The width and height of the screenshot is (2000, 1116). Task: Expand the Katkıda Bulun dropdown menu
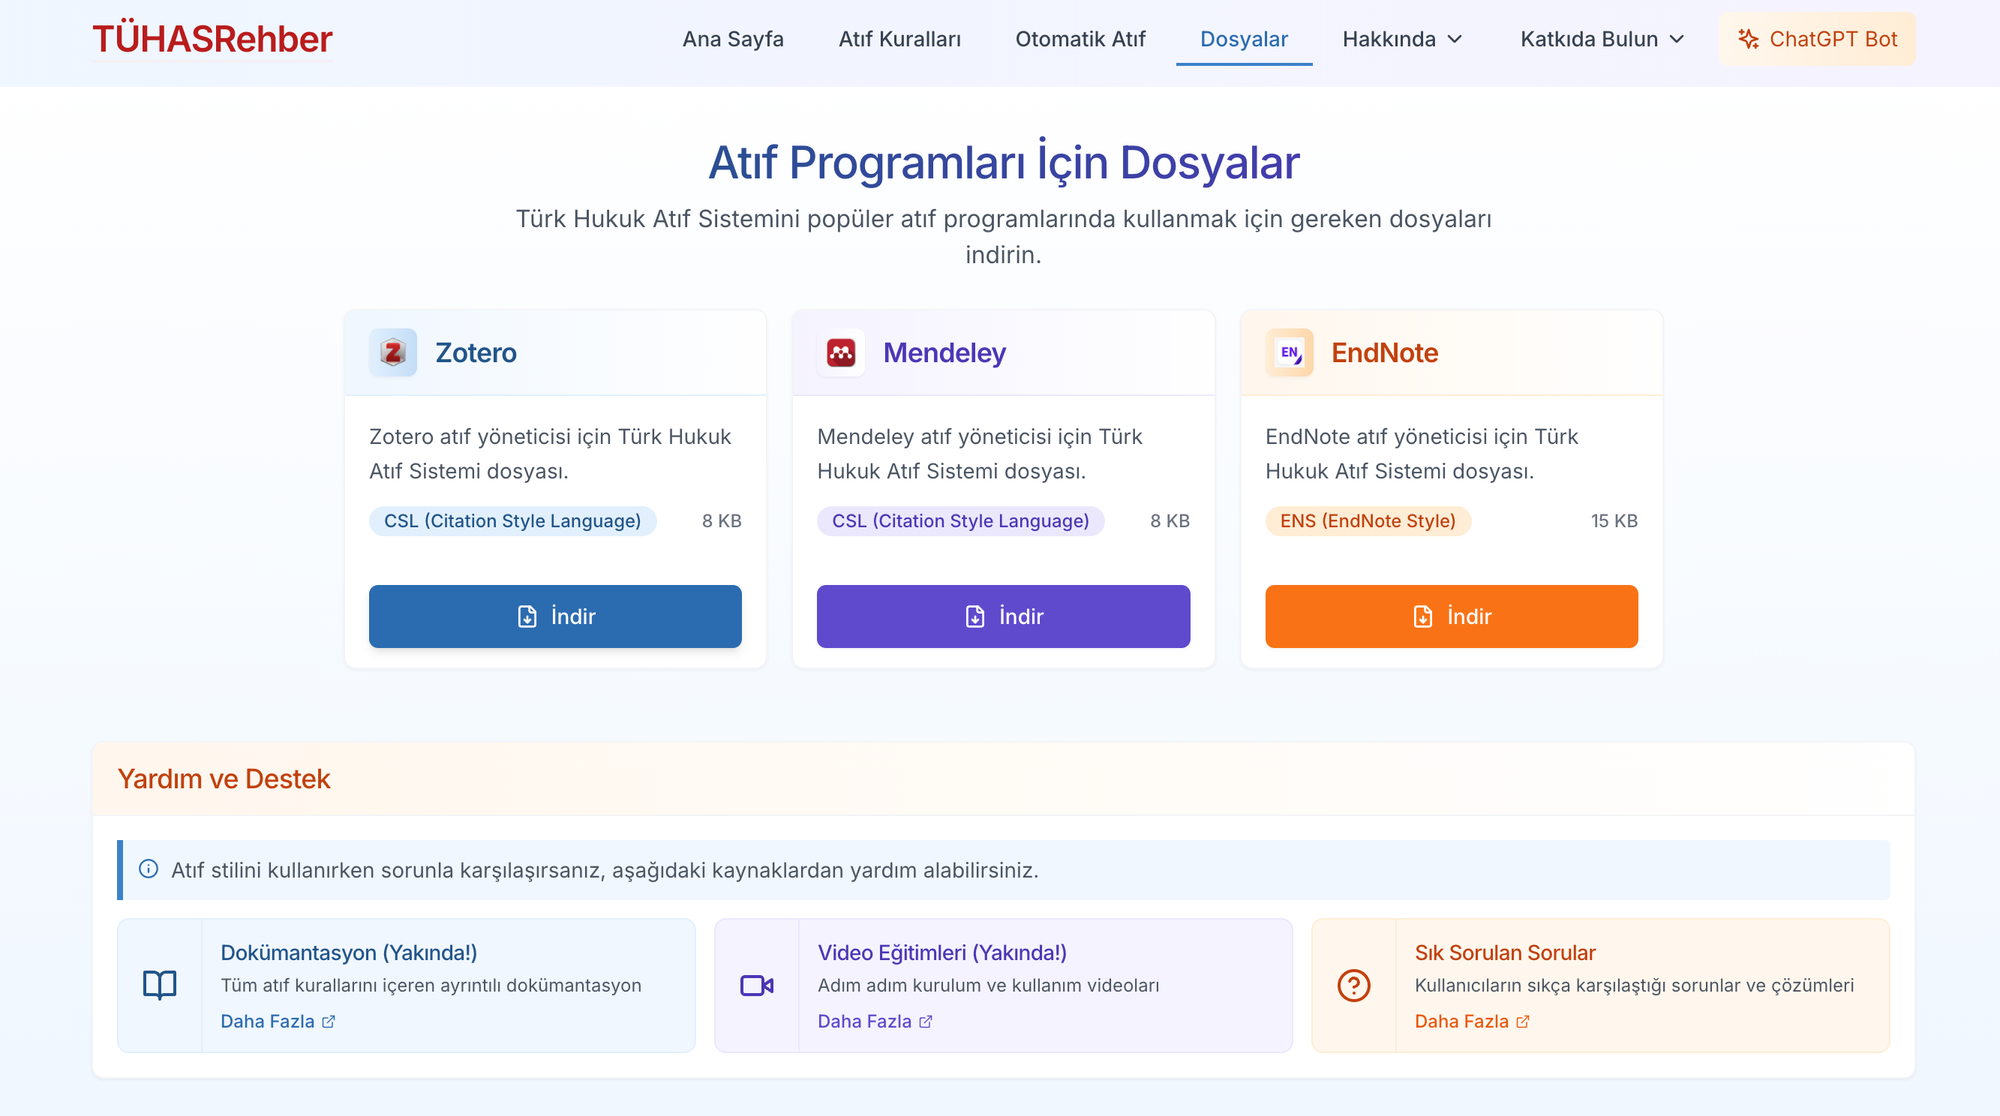pyautogui.click(x=1602, y=39)
